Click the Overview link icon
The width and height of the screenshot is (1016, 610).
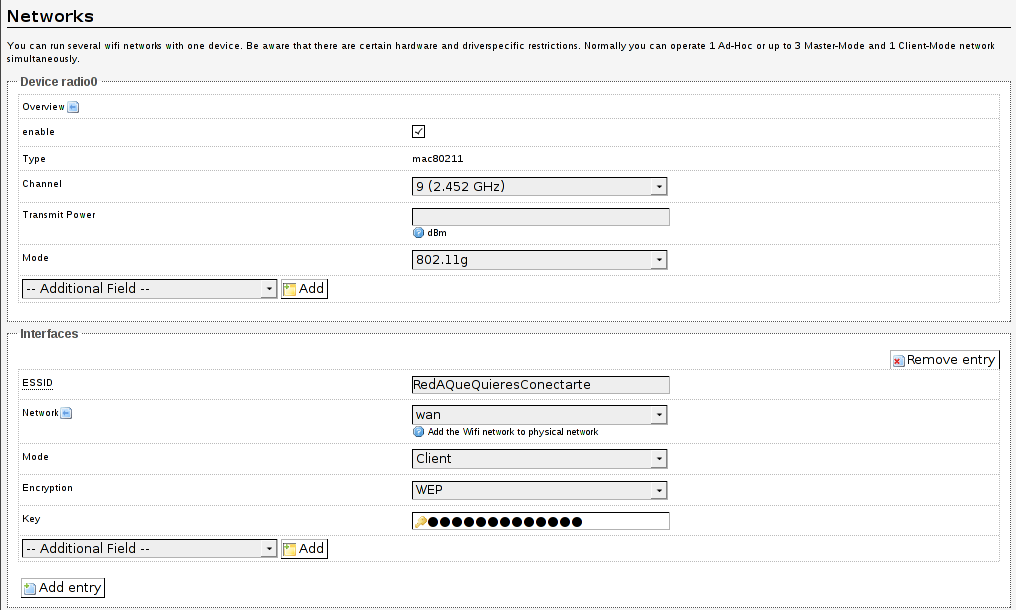[x=73, y=107]
